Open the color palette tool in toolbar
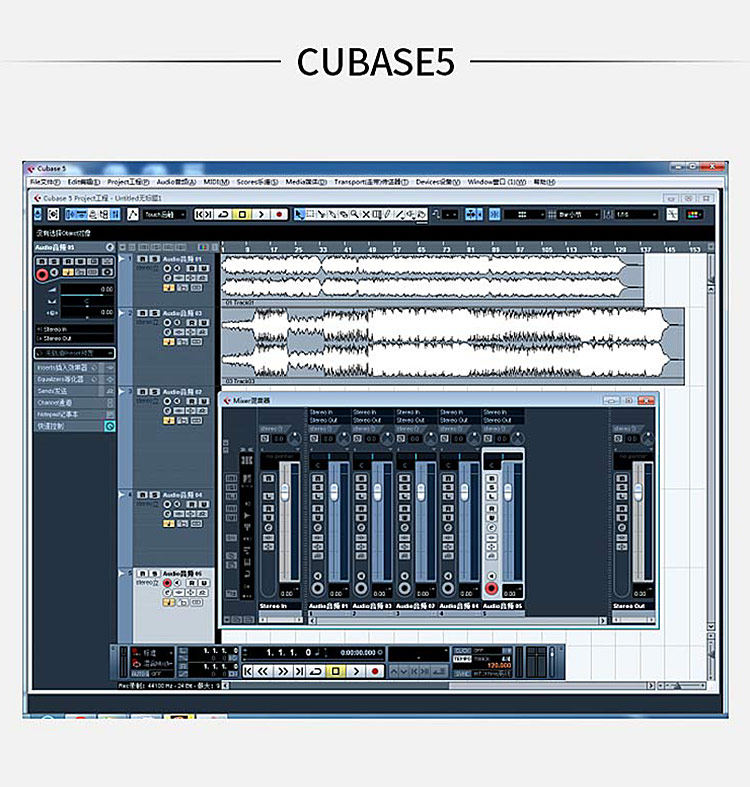Screen dimensions: 750x787 (x=694, y=214)
